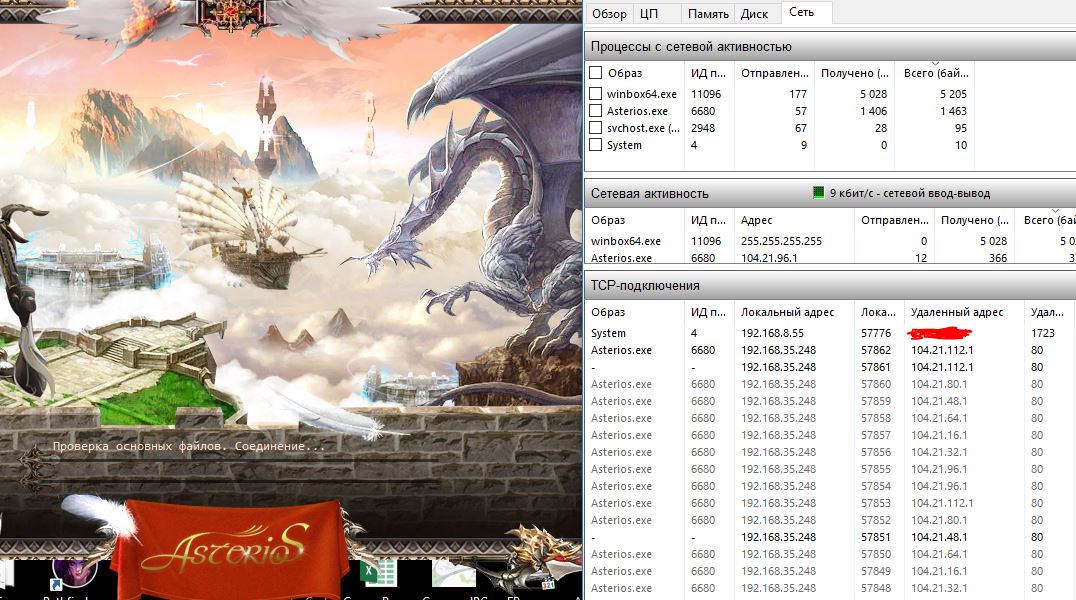The width and height of the screenshot is (1076, 600).
Task: Select TCP connection row with local port 57849
Action: (830, 571)
